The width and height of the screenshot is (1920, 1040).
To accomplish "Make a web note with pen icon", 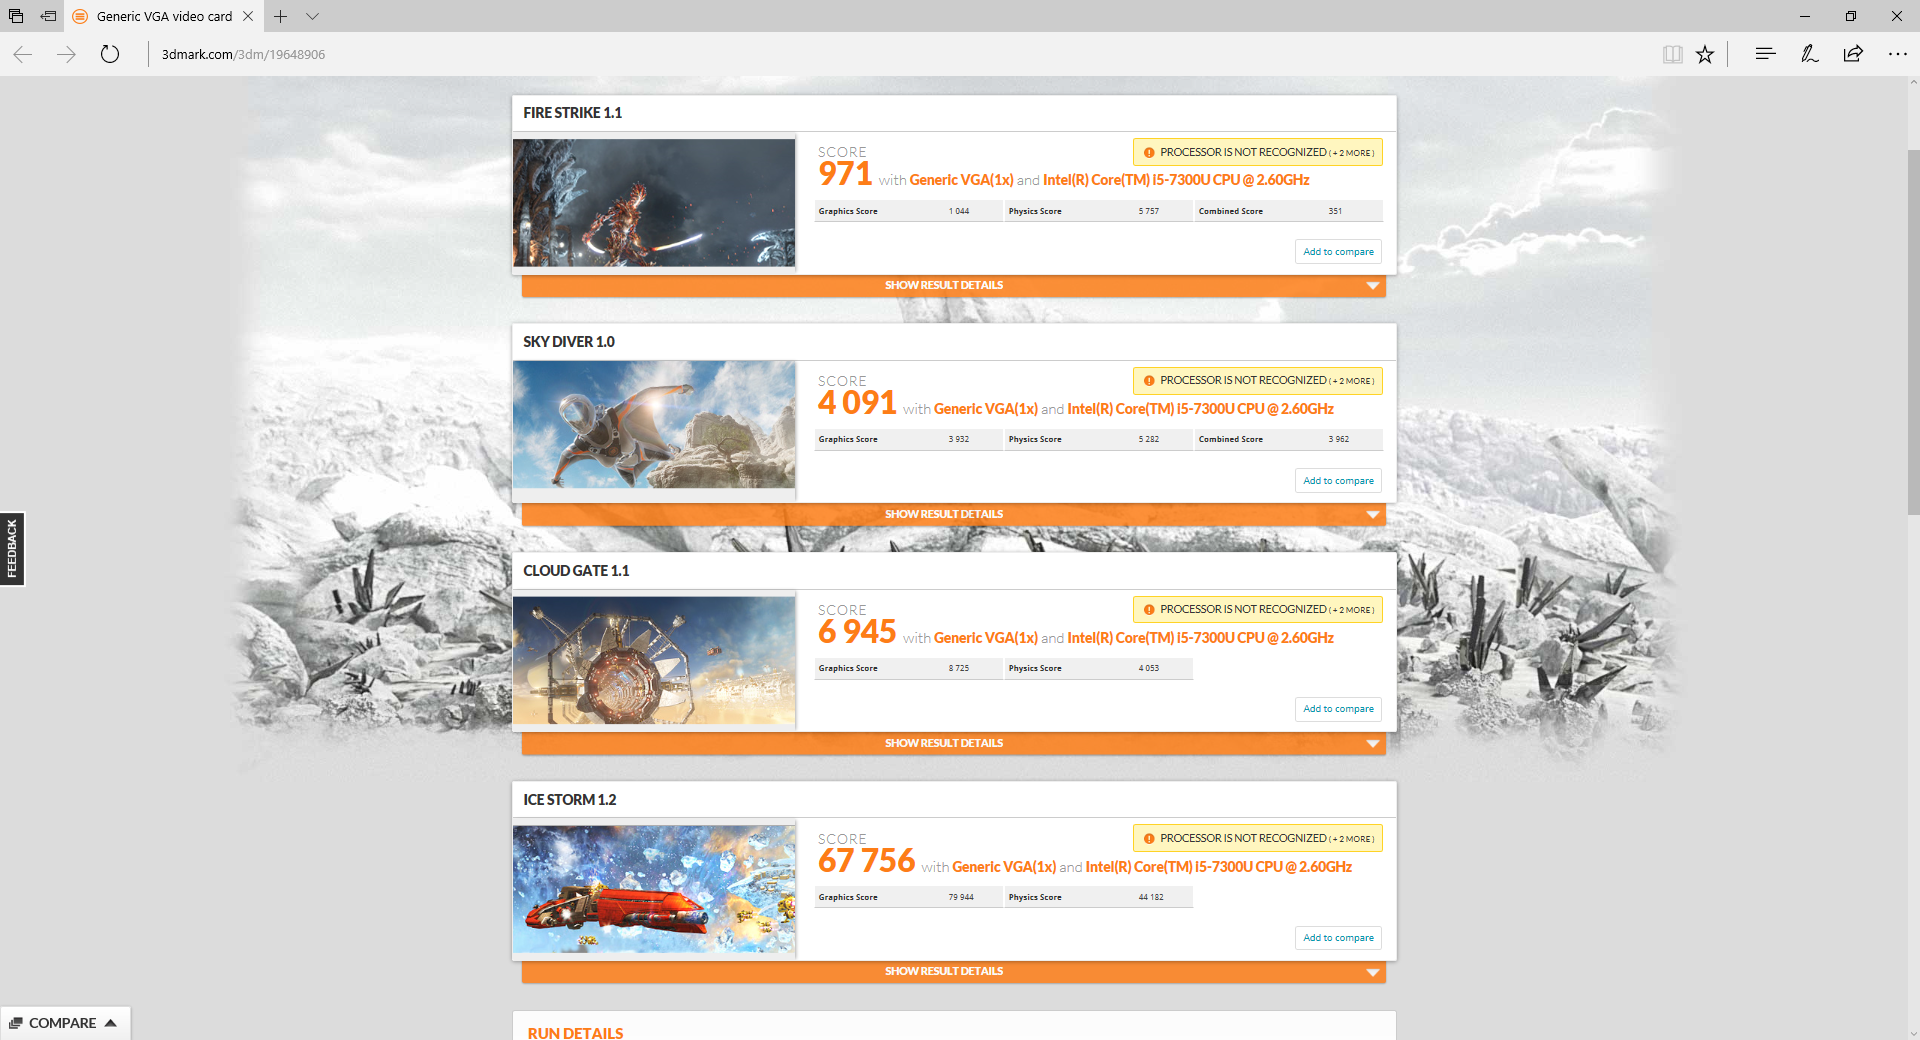I will pos(1809,54).
